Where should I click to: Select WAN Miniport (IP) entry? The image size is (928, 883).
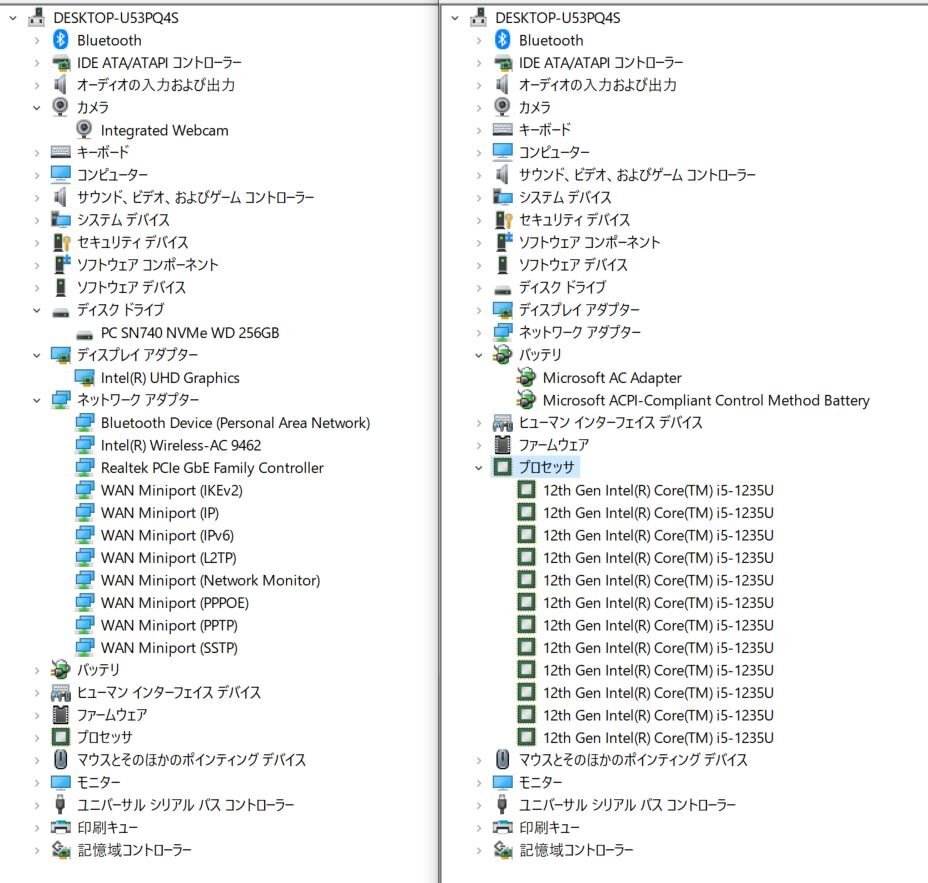160,513
